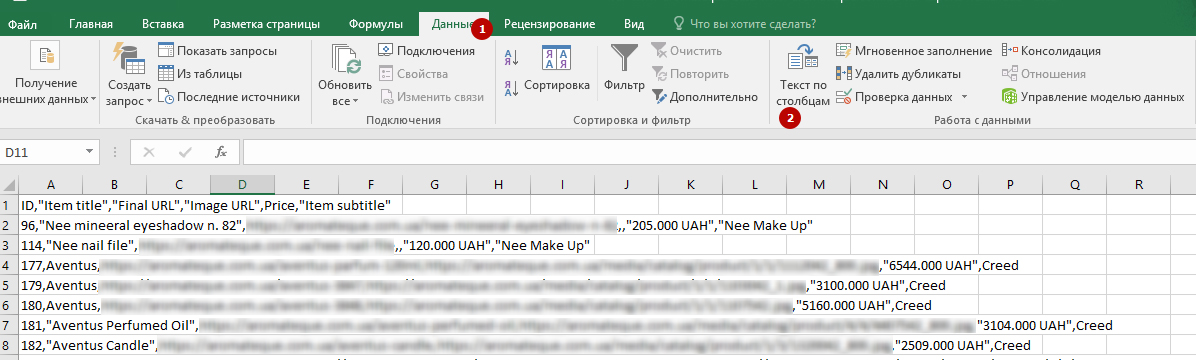Select column D header

[x=242, y=185]
